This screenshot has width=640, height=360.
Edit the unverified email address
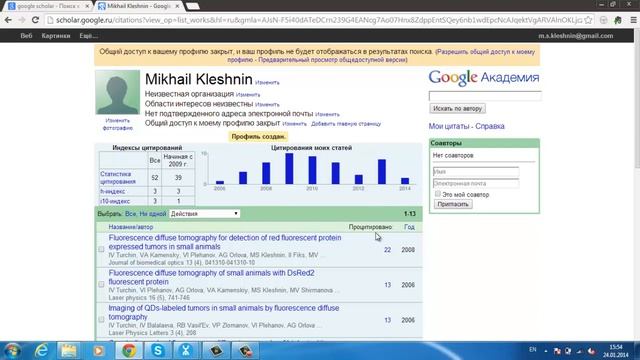pos(327,114)
